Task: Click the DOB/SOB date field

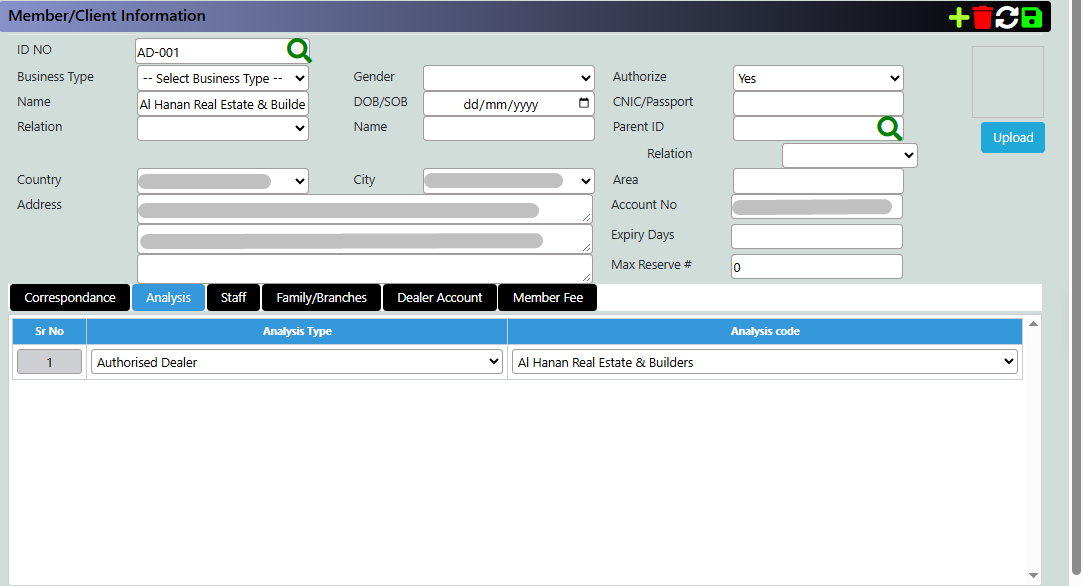Action: tap(508, 104)
